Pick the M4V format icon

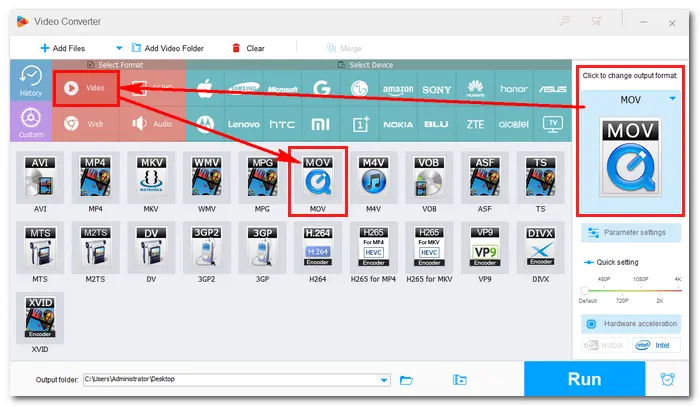pos(374,177)
